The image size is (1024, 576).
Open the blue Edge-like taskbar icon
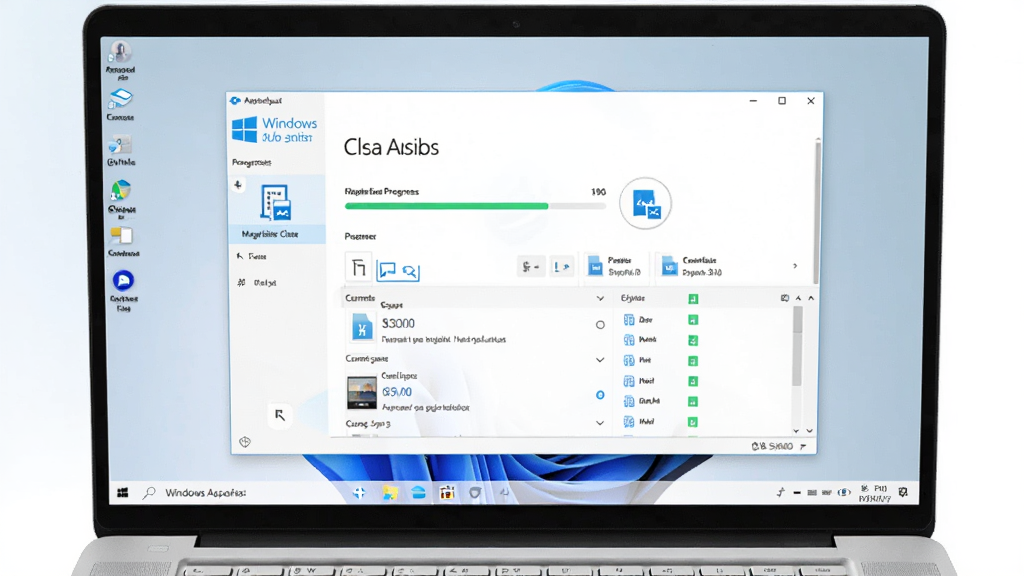tap(419, 493)
